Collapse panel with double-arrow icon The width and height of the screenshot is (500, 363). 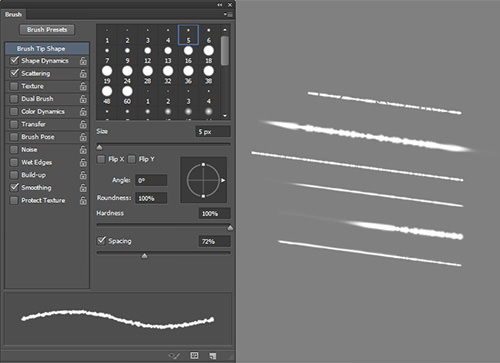pyautogui.click(x=220, y=5)
